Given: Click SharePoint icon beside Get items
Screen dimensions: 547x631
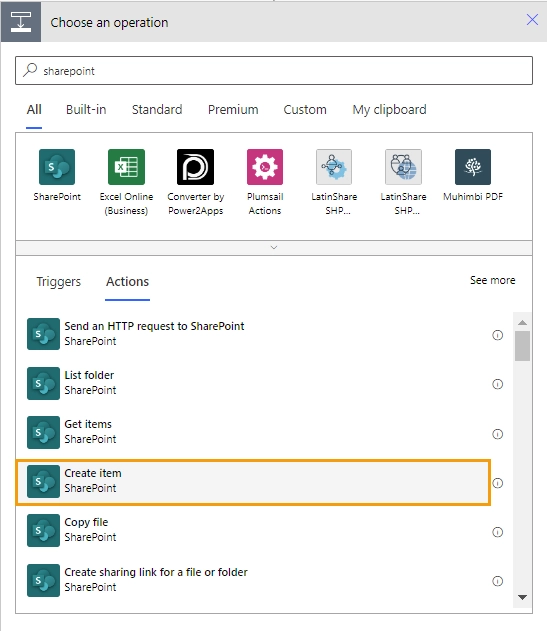Looking at the screenshot, I should pos(43,432).
